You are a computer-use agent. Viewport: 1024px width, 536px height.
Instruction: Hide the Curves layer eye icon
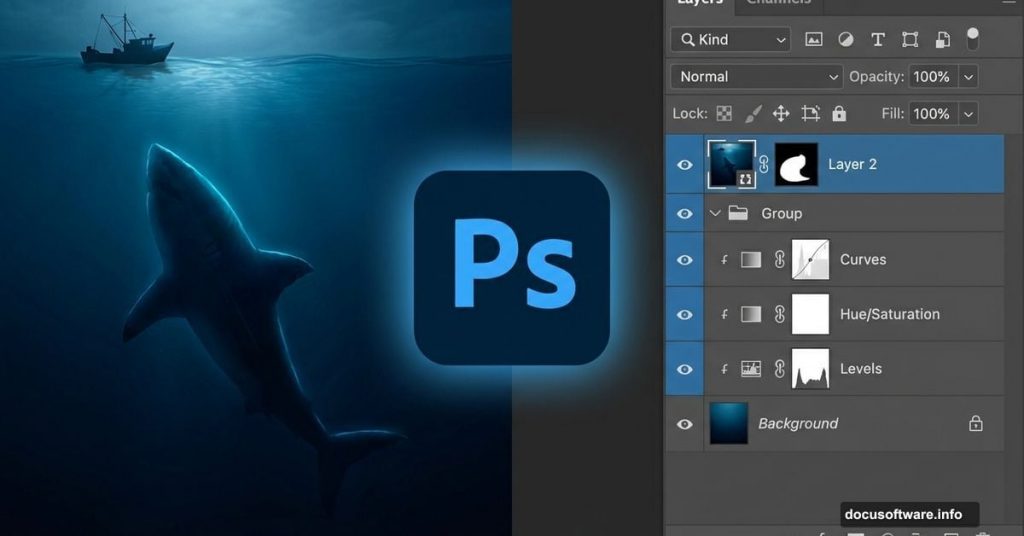[684, 260]
